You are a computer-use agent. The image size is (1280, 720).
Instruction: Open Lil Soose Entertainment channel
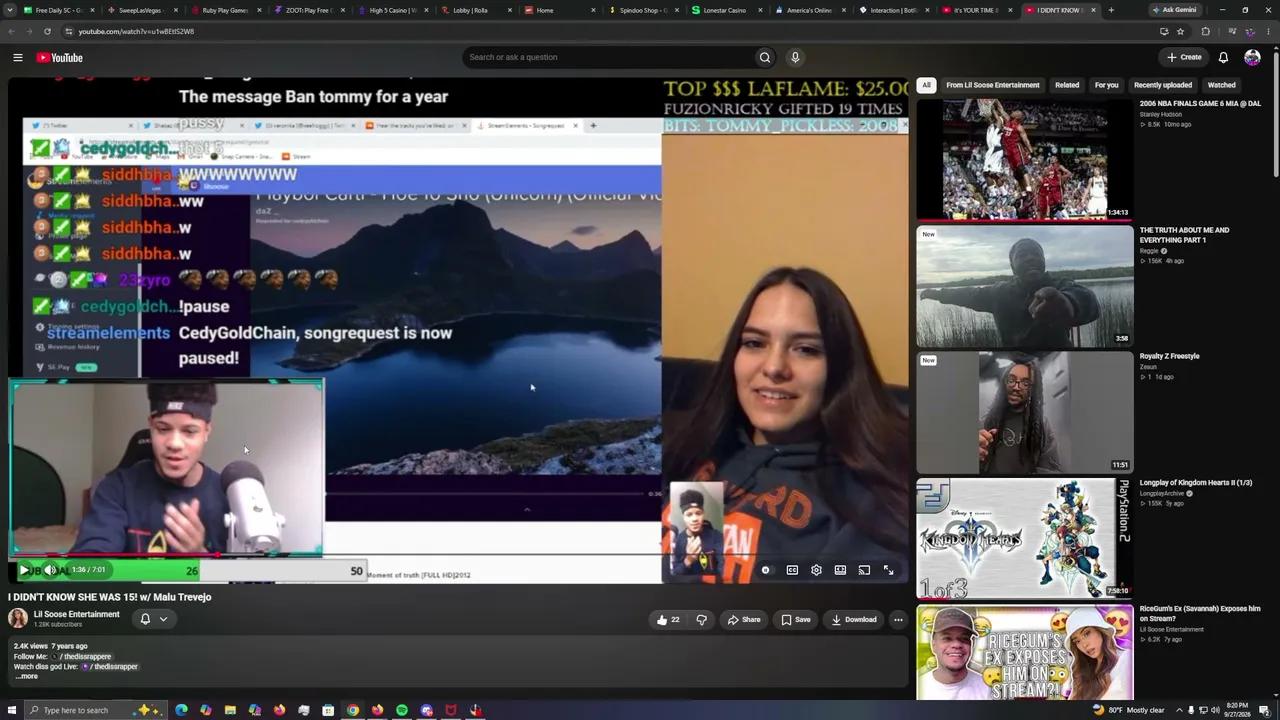click(x=76, y=614)
